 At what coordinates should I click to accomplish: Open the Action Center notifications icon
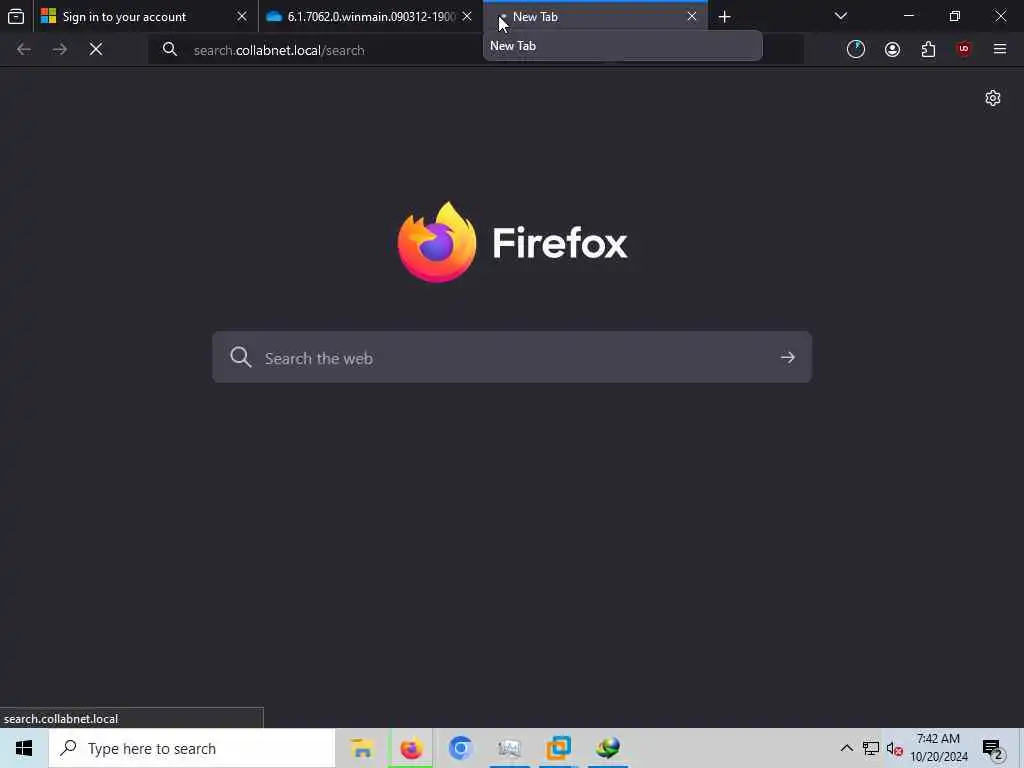click(992, 748)
